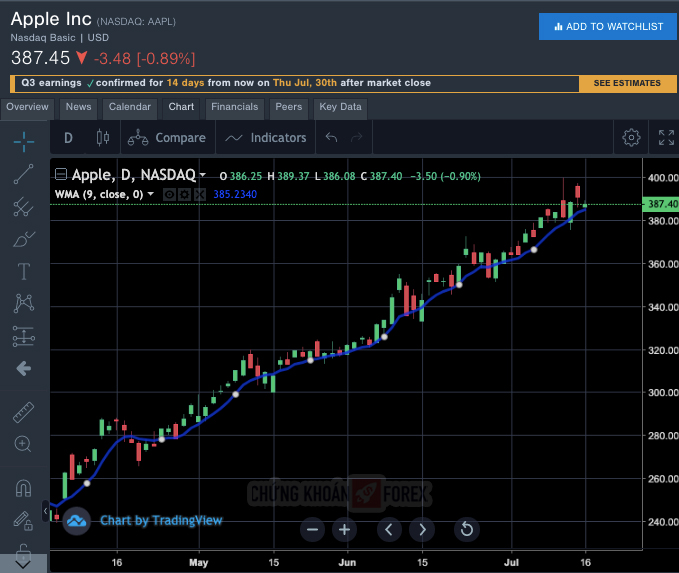This screenshot has width=679, height=573.
Task: Open the prediction and measurement tools
Action: pos(23,336)
